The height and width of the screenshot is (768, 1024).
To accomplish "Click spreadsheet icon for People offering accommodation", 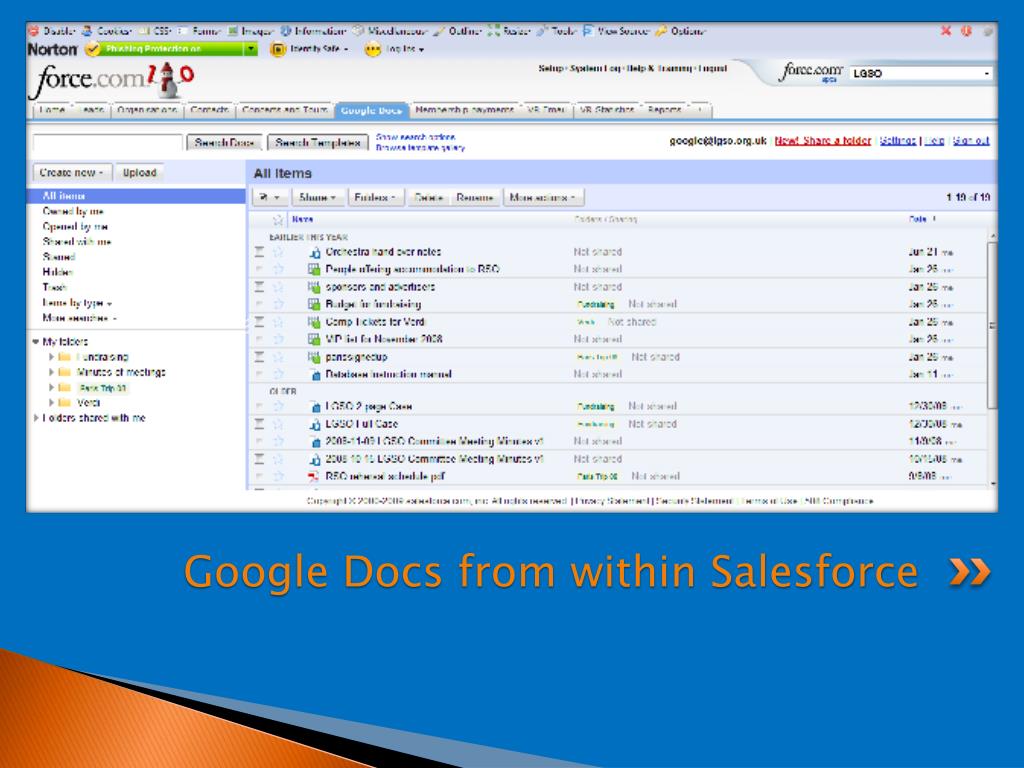I will (314, 269).
